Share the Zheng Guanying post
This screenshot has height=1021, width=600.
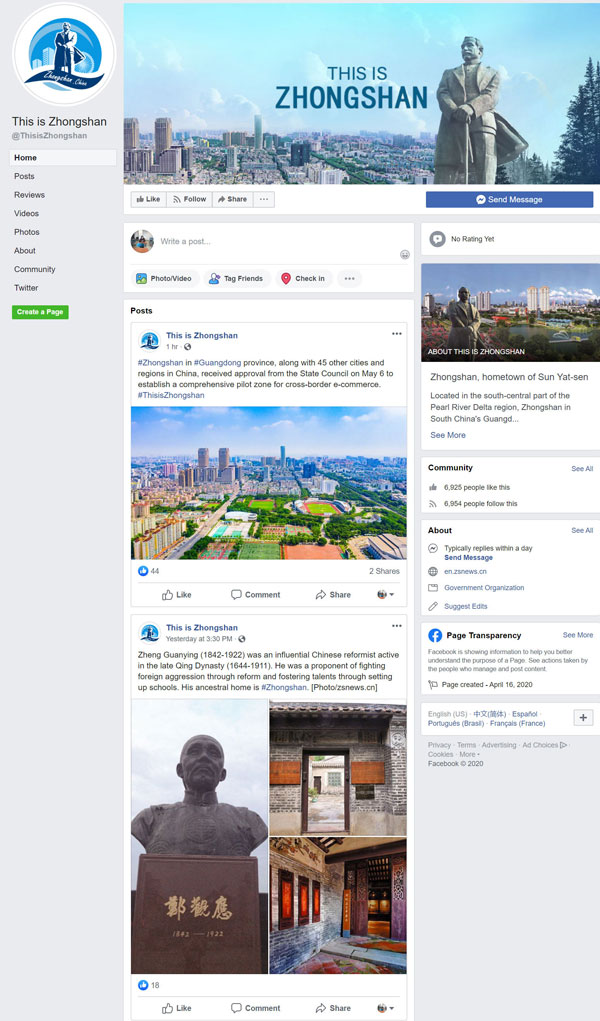click(x=333, y=1008)
